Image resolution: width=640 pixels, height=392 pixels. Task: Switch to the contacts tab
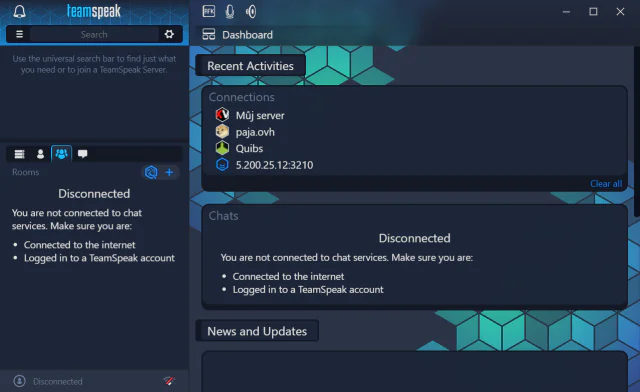pyautogui.click(x=40, y=154)
